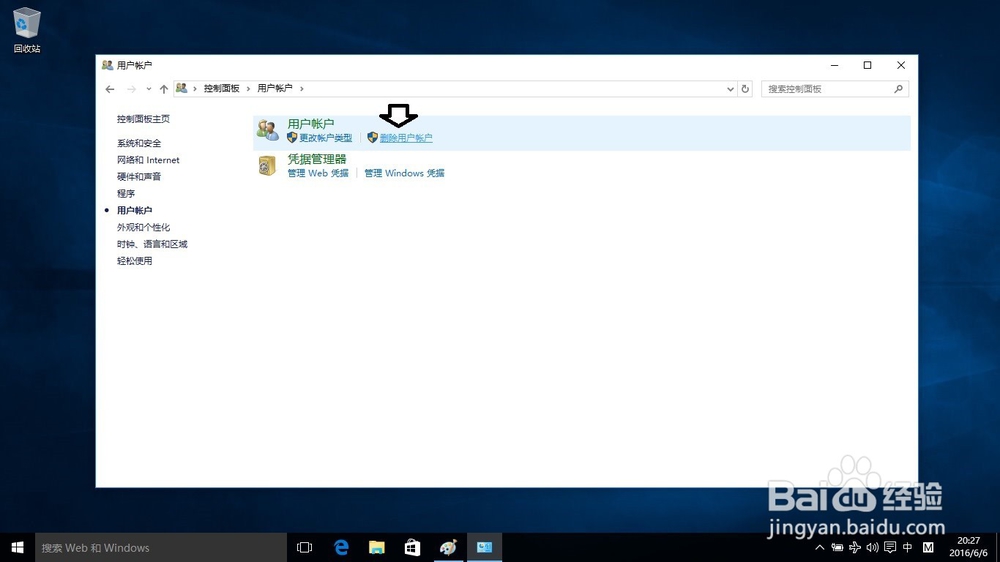Open recent locations dropdown arrow

tap(149, 89)
